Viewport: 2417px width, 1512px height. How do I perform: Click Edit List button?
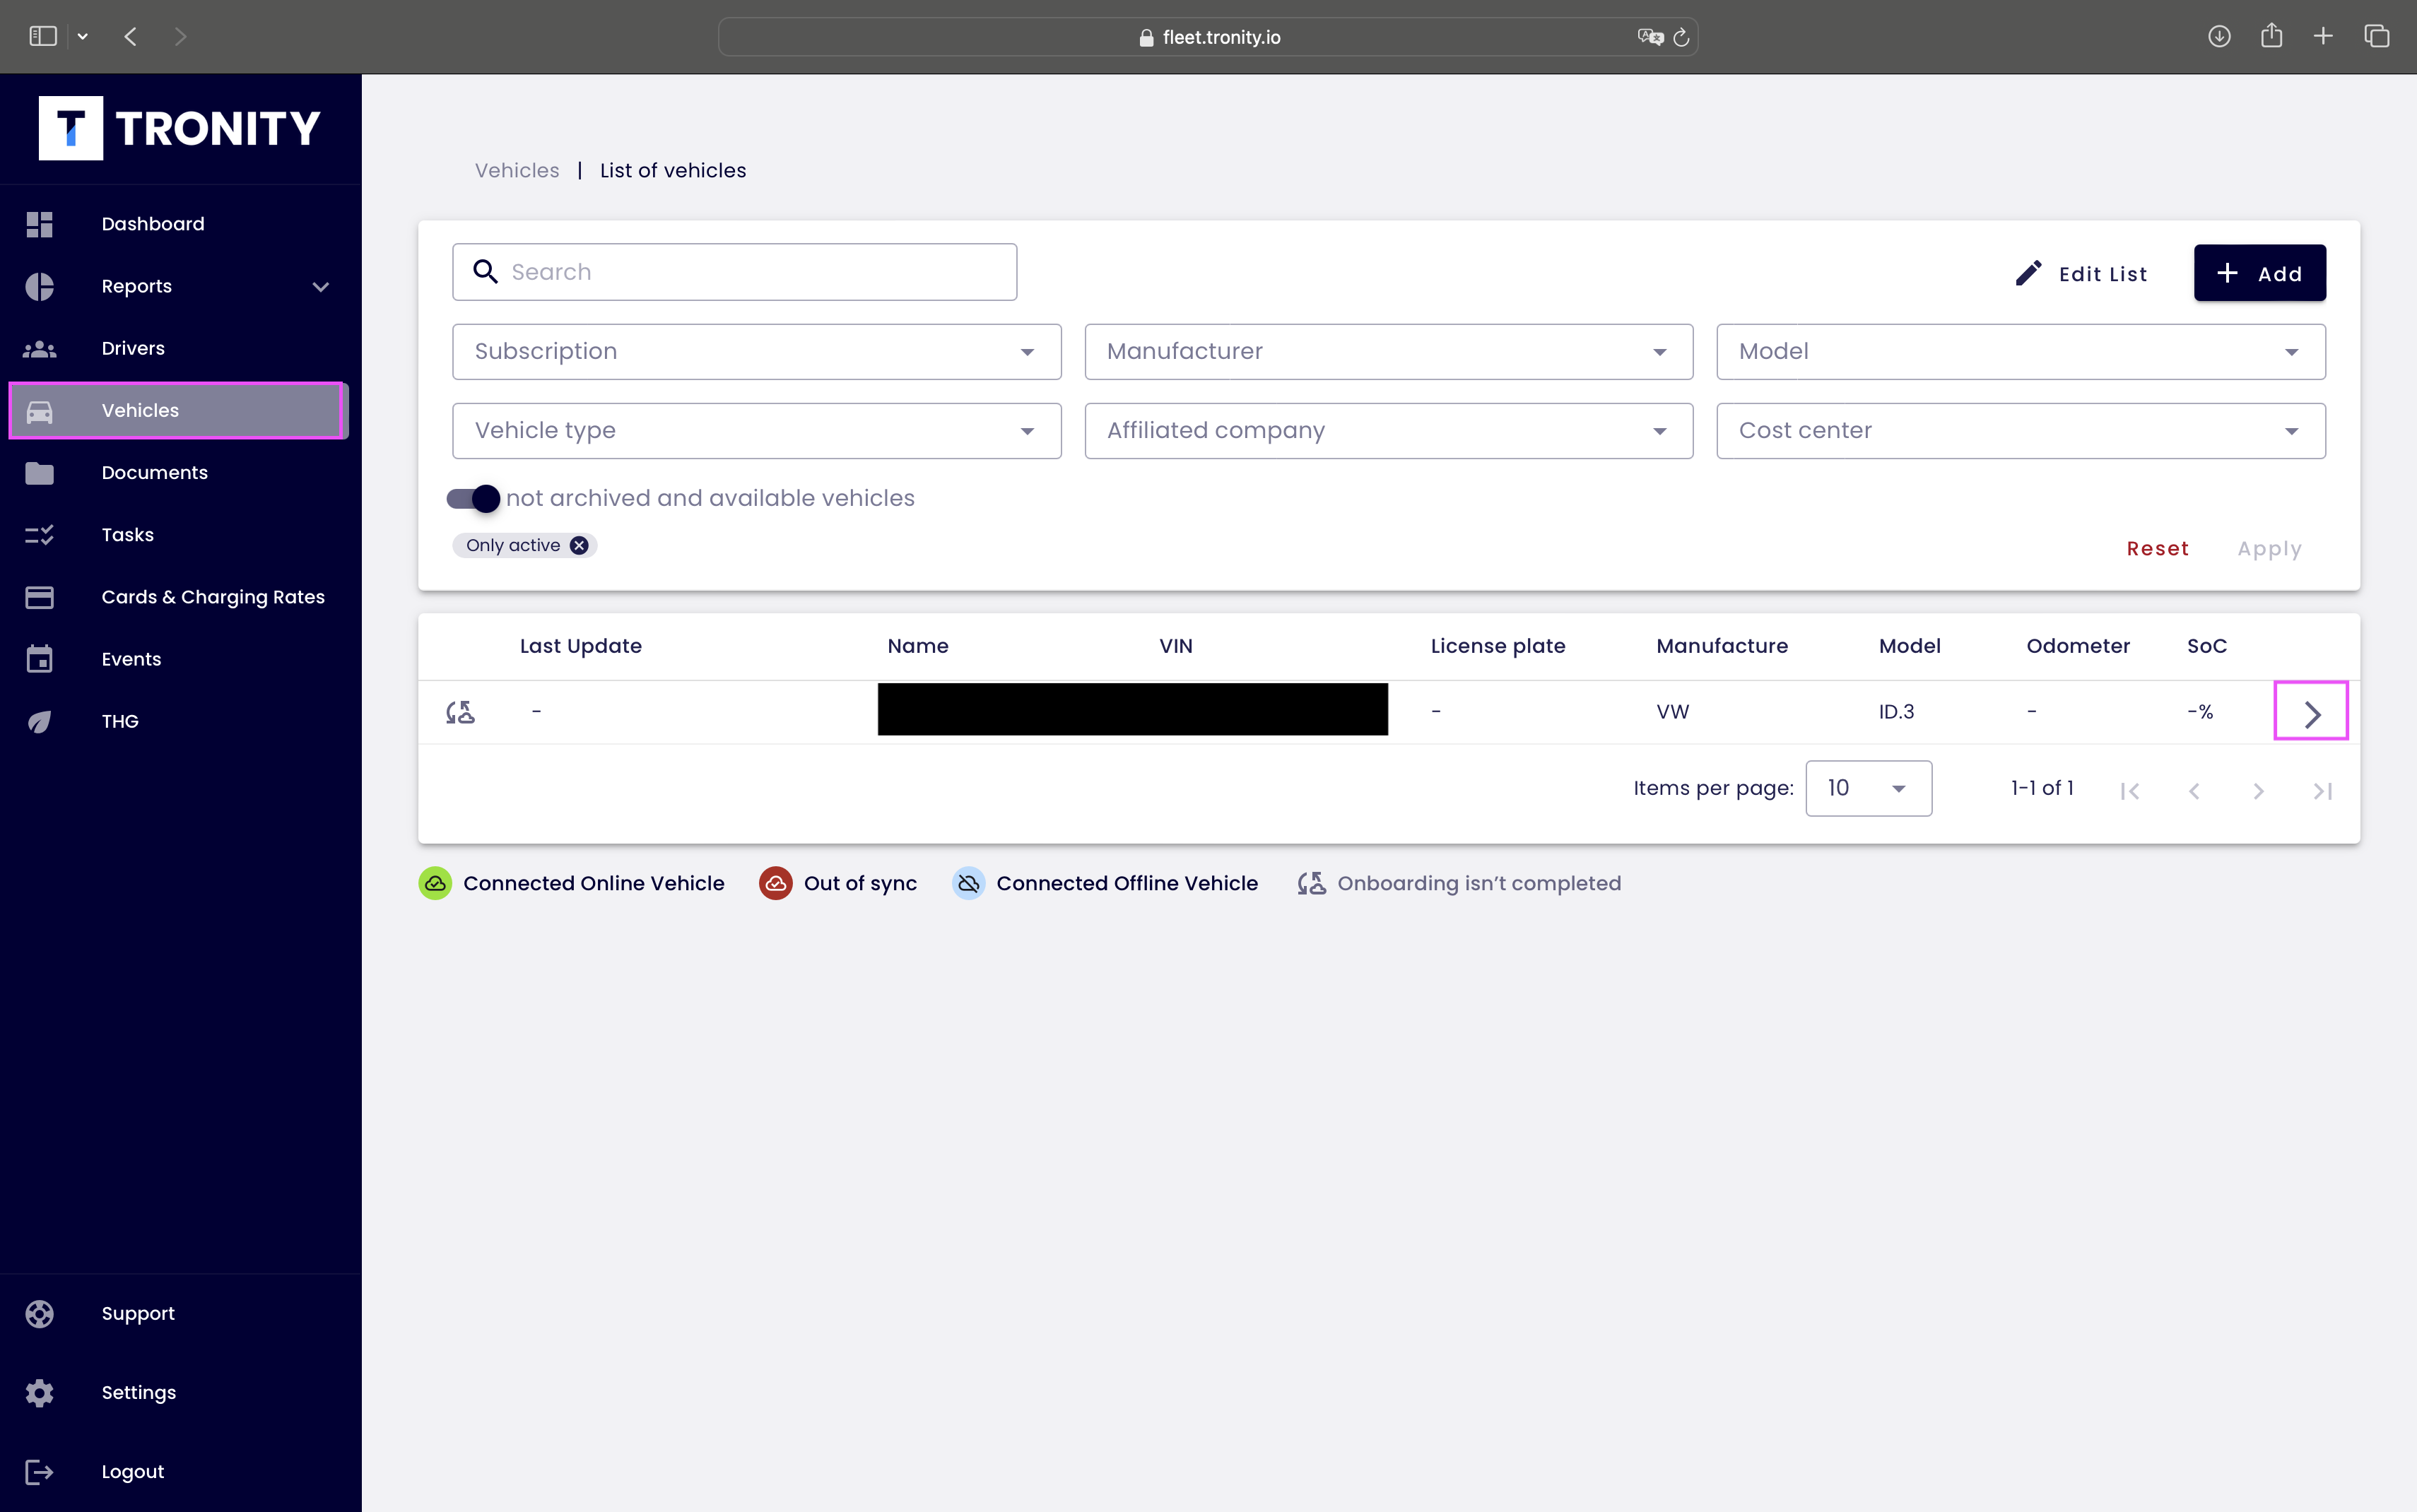click(2081, 273)
